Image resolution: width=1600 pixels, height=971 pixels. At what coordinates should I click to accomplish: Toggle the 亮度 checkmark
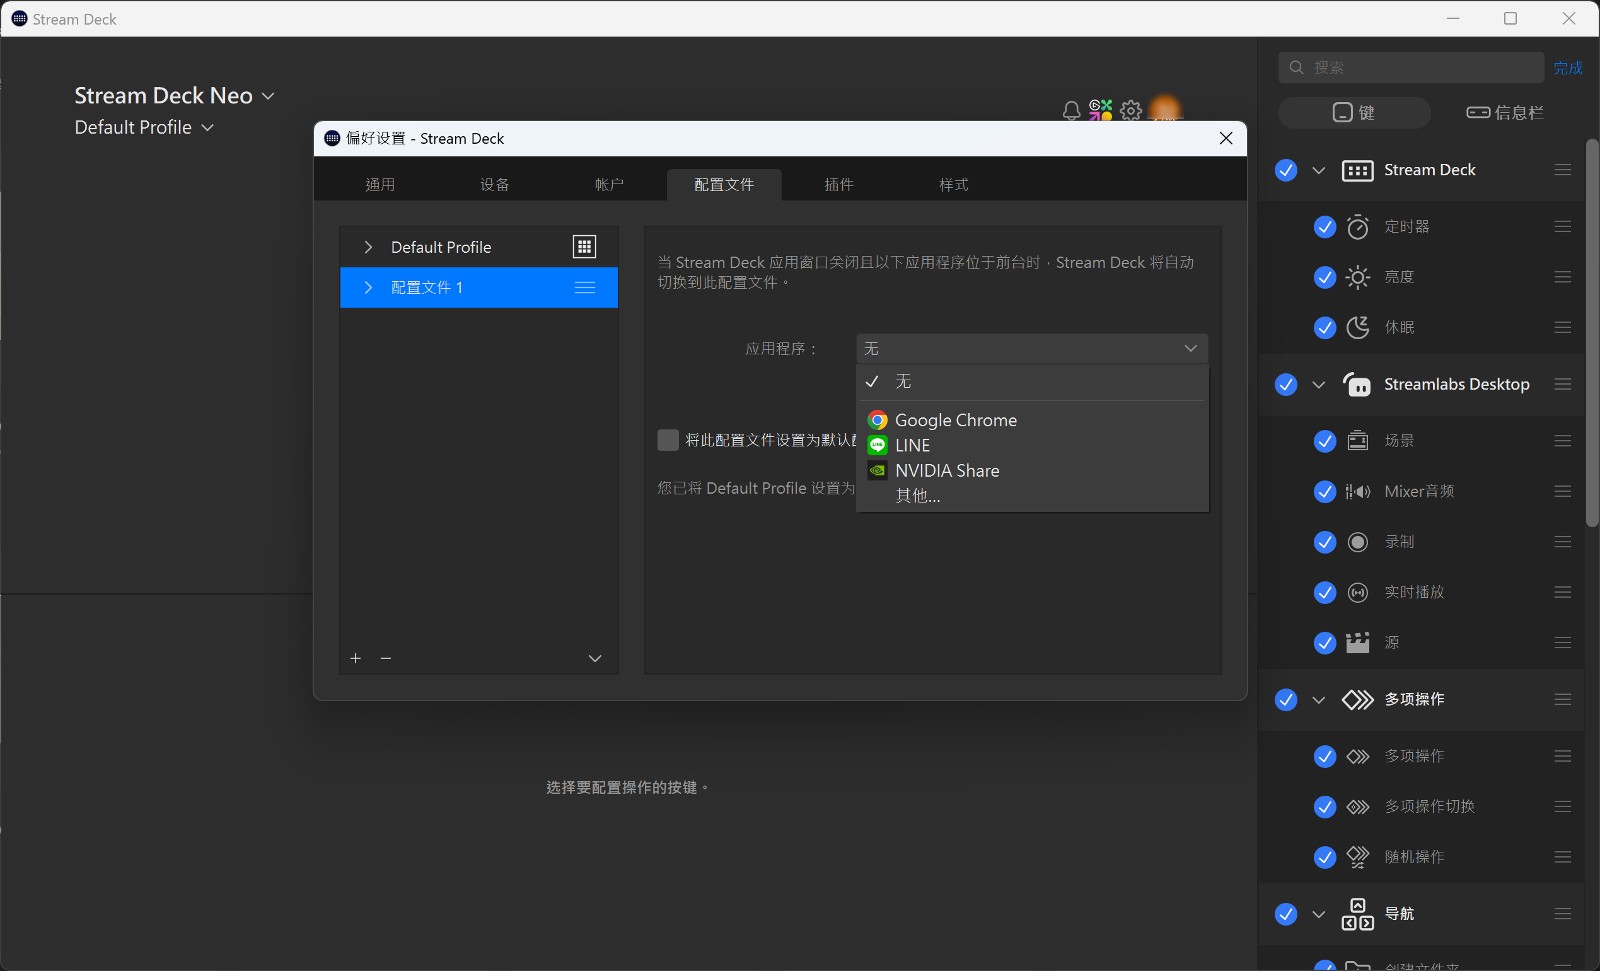click(1325, 277)
